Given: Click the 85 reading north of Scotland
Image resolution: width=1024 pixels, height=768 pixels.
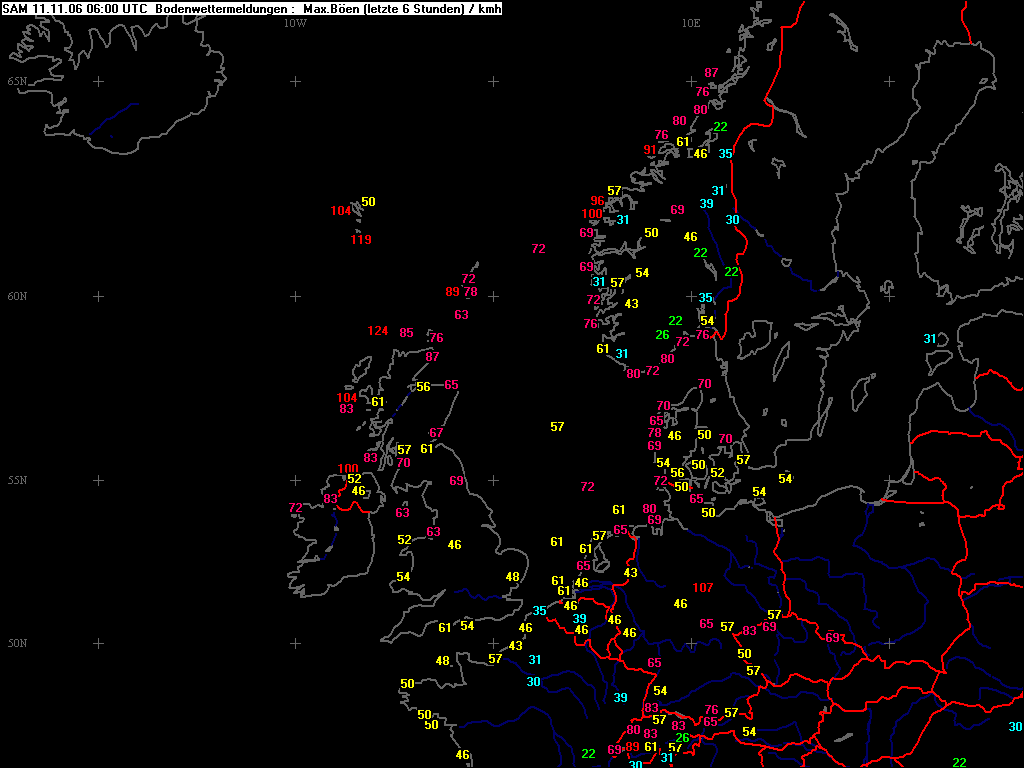Looking at the screenshot, I should (406, 333).
